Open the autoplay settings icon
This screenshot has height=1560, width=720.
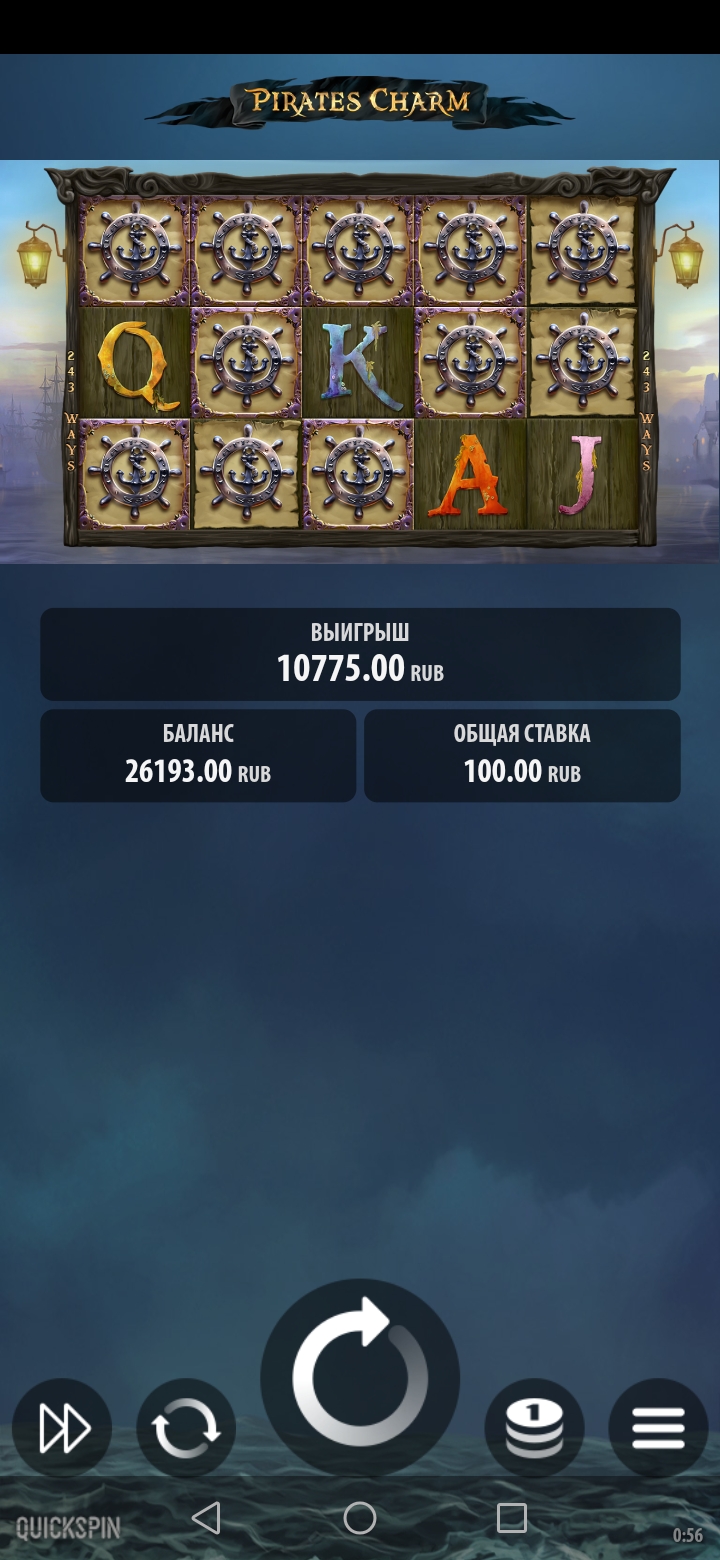click(x=186, y=1428)
